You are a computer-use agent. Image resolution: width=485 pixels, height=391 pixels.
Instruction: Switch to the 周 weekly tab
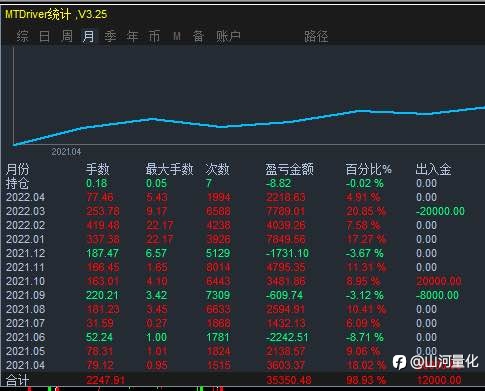pyautogui.click(x=67, y=36)
